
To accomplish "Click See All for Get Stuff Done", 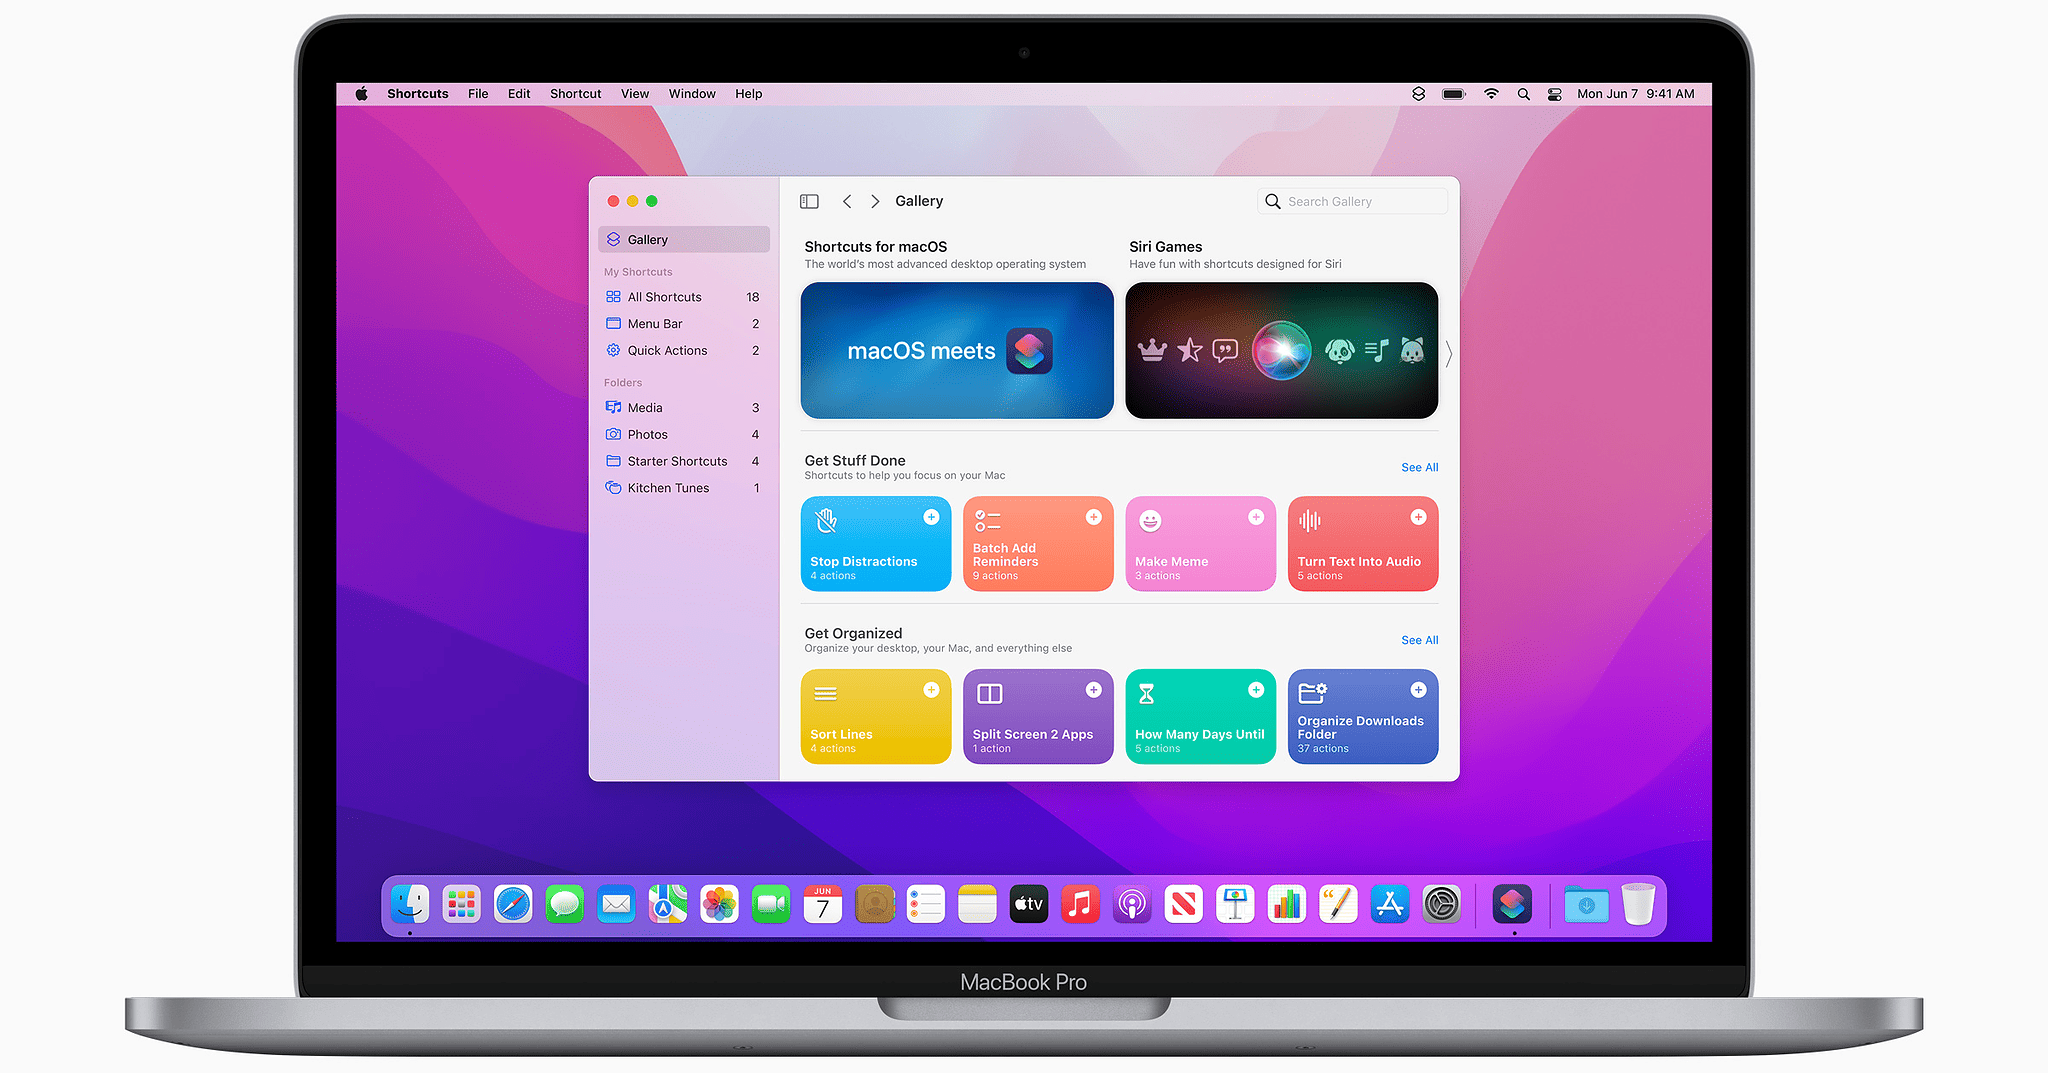I will (x=1419, y=467).
